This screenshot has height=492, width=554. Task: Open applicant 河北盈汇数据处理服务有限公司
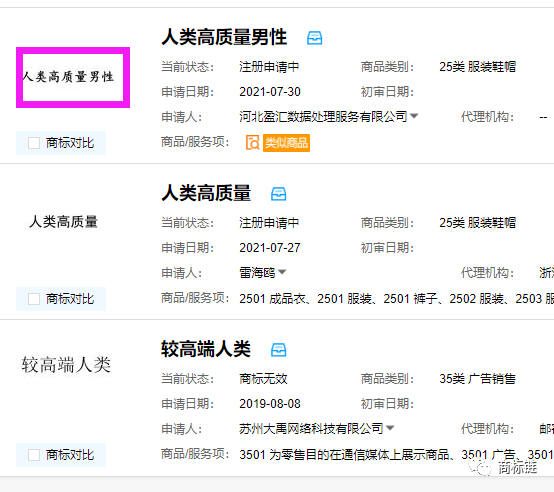click(x=323, y=116)
